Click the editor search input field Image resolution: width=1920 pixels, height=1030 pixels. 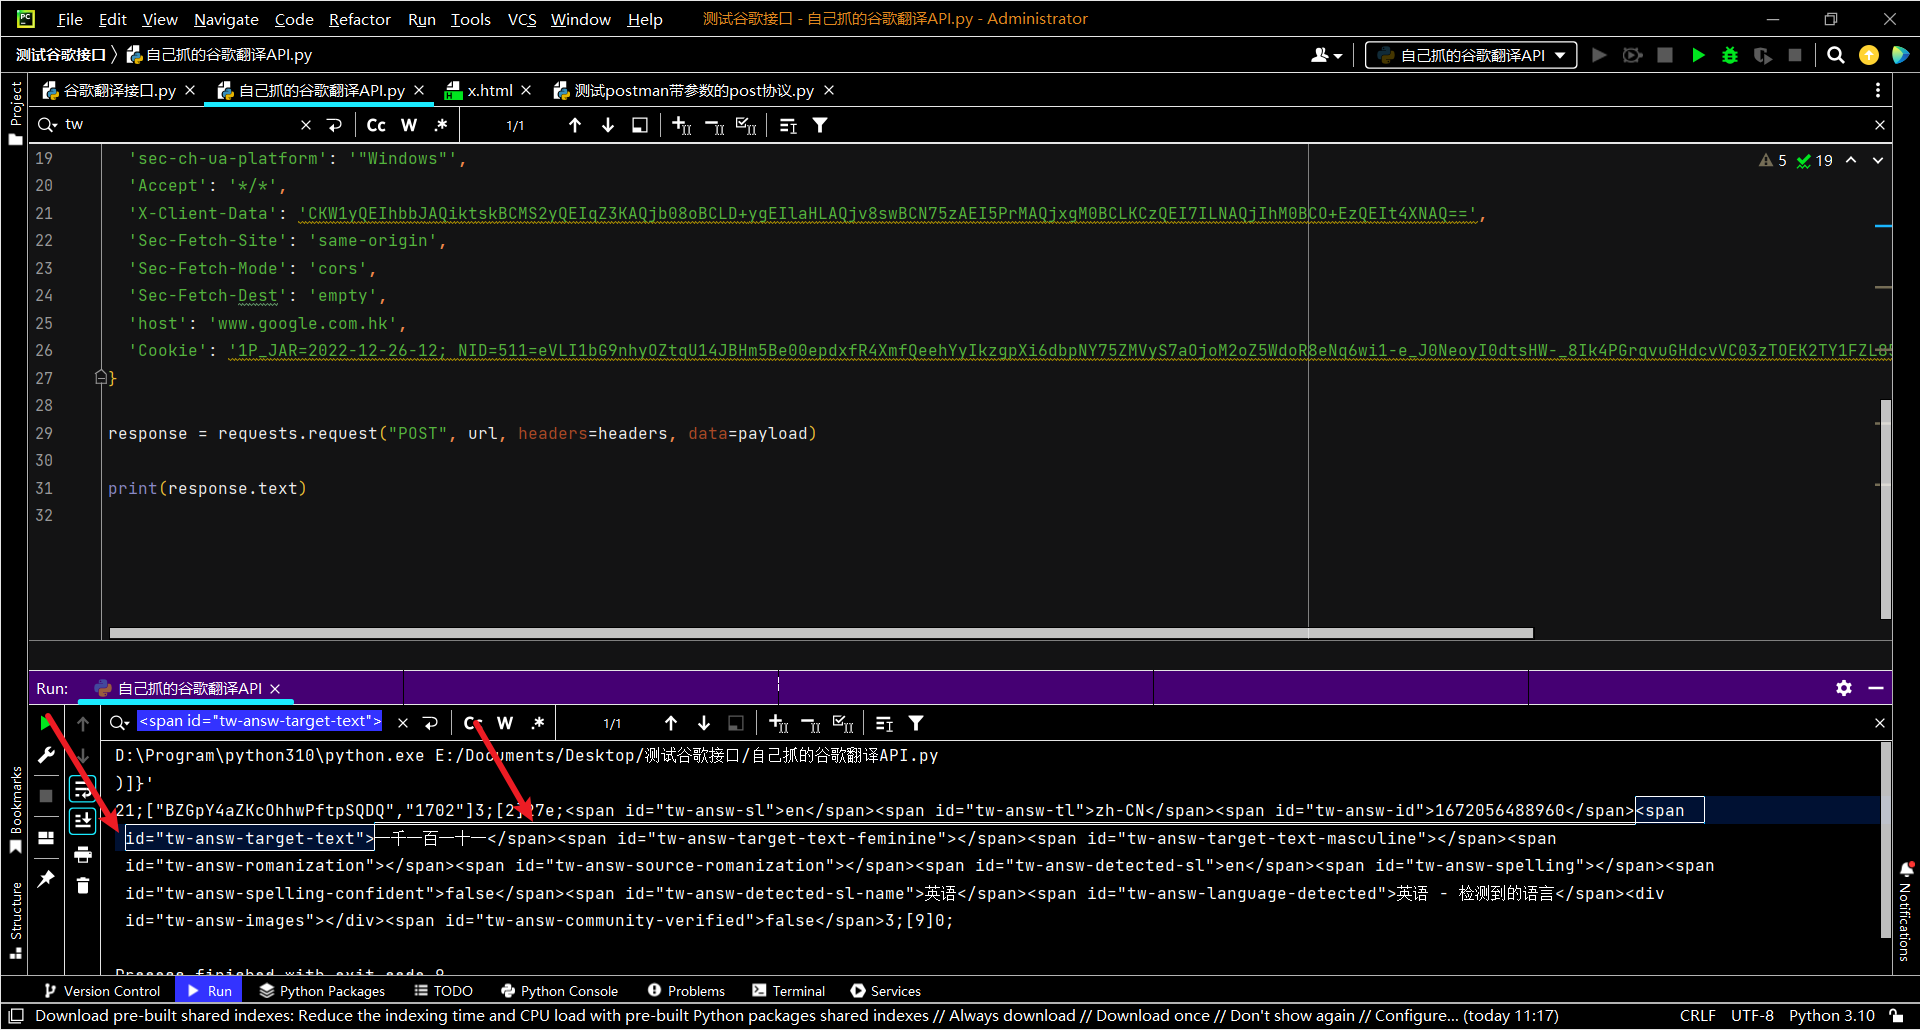[180, 125]
